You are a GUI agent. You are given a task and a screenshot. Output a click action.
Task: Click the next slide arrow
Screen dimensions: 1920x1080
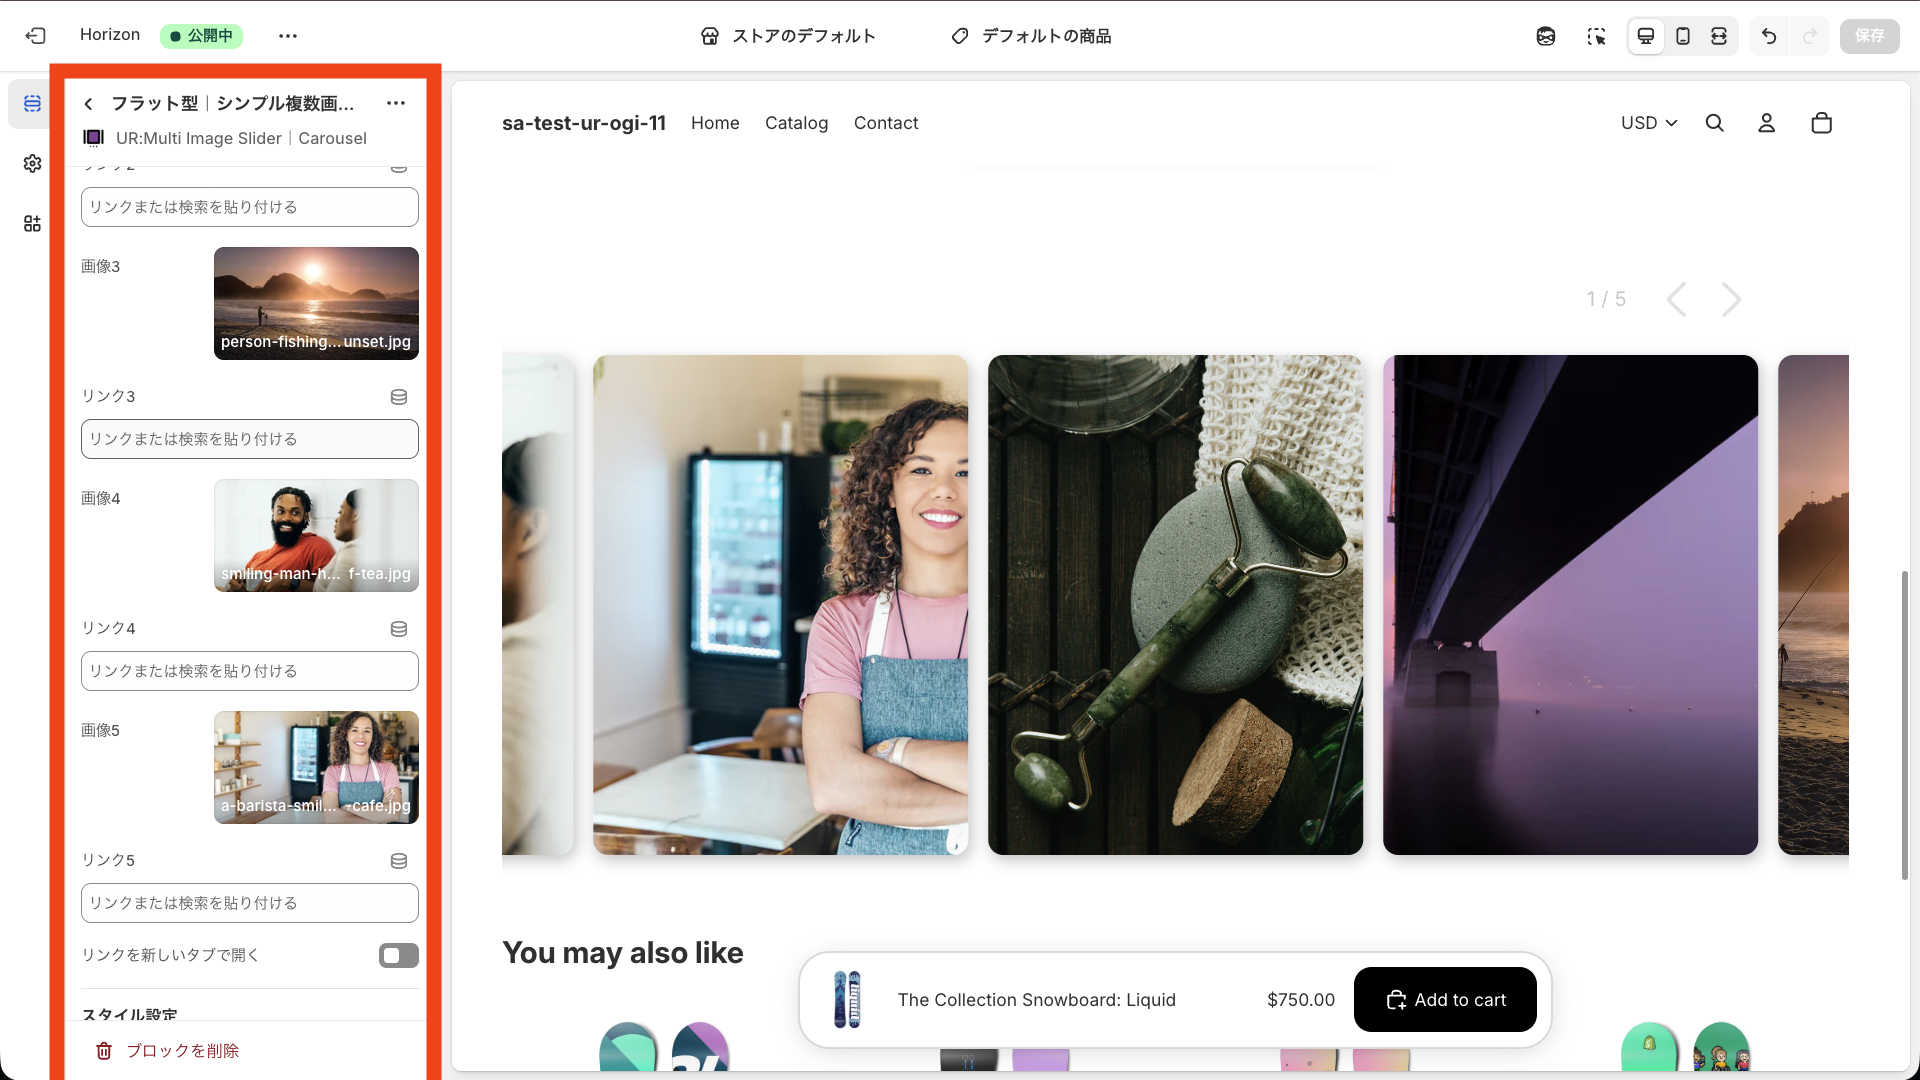1731,299
